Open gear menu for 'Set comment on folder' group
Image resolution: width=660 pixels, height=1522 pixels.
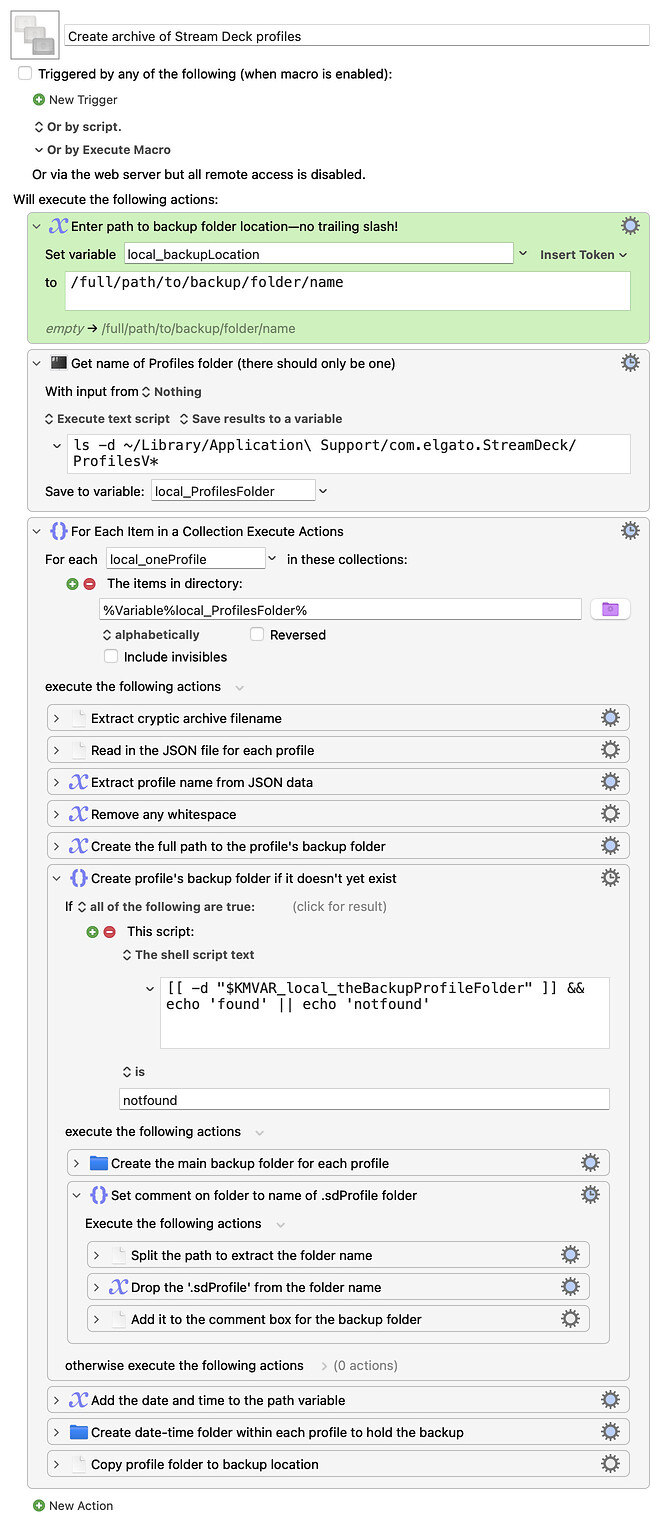pos(590,1195)
